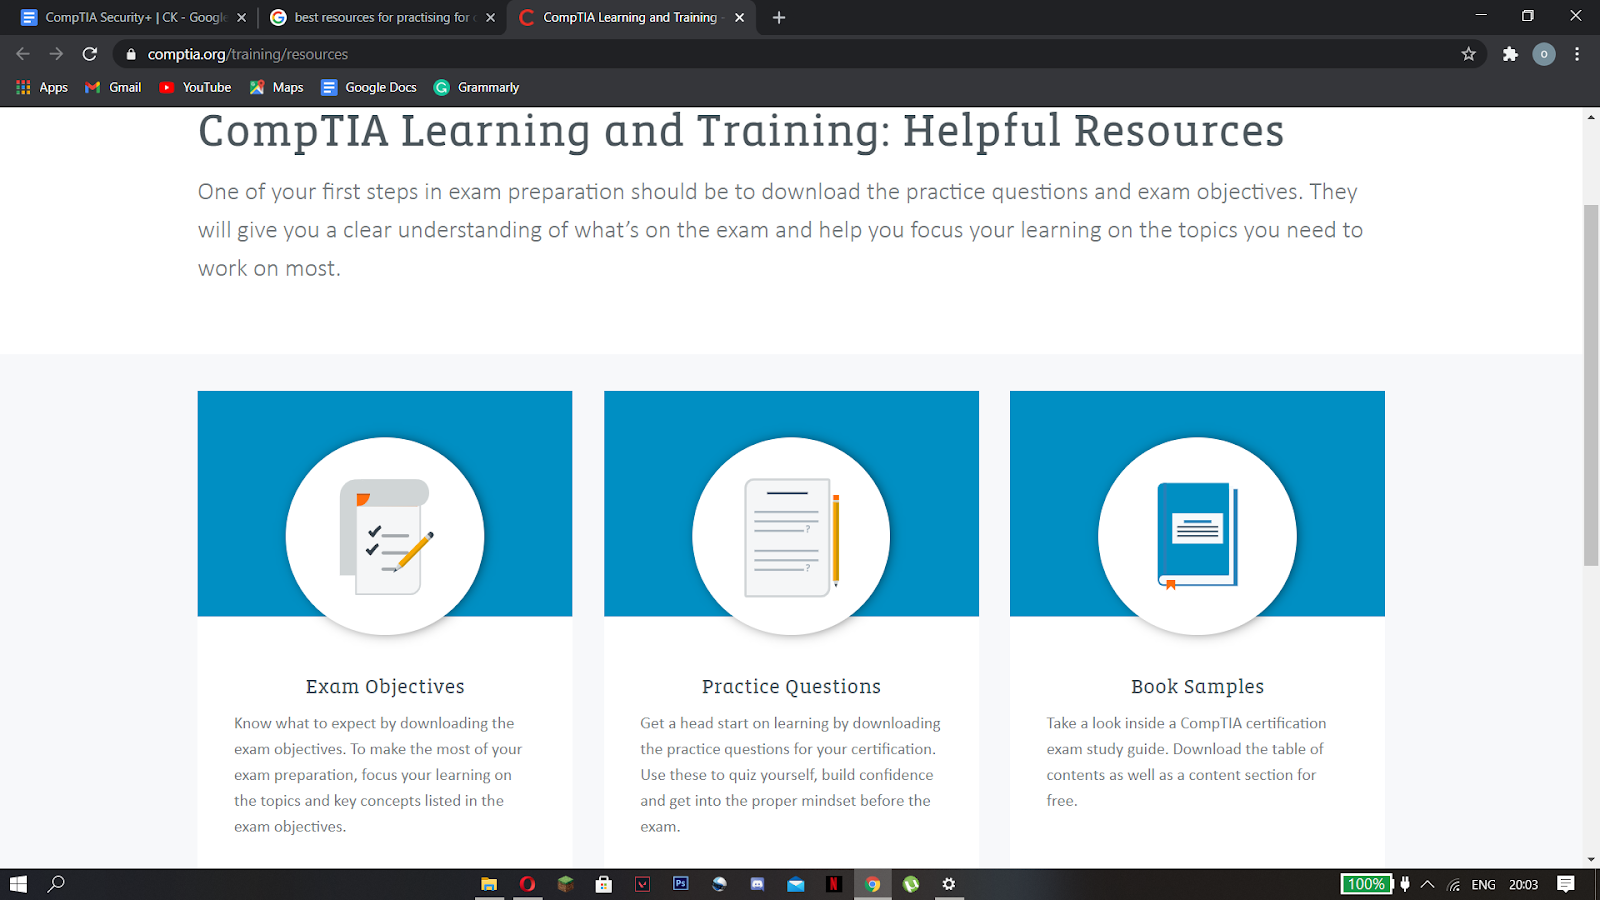Launch Opera browser from the taskbar
The height and width of the screenshot is (900, 1600).
point(527,884)
